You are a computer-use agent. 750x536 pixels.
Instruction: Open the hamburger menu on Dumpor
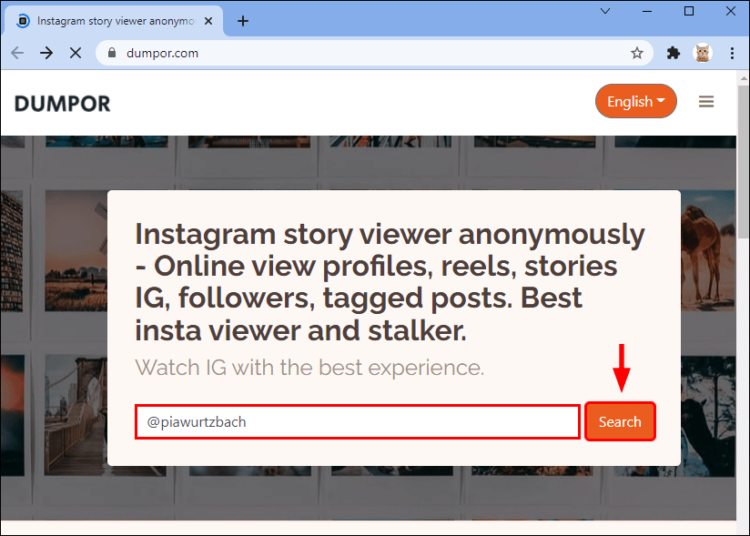[x=706, y=101]
